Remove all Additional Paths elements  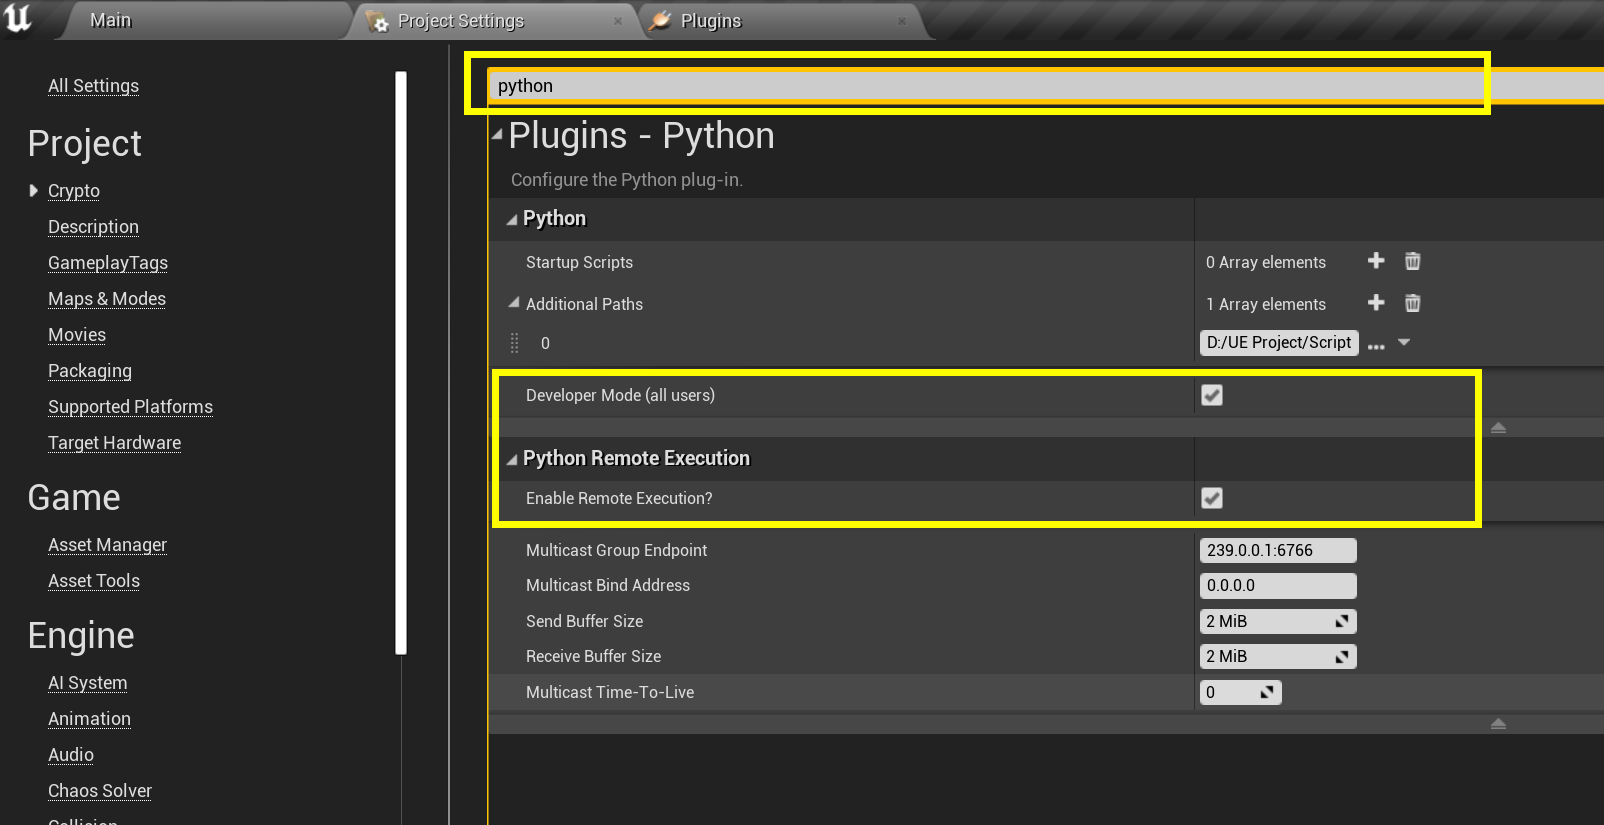pos(1412,303)
